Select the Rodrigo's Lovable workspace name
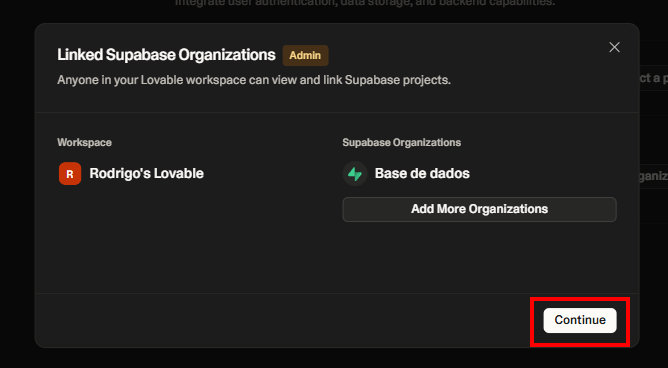Viewport: 668px width, 368px height. 146,173
